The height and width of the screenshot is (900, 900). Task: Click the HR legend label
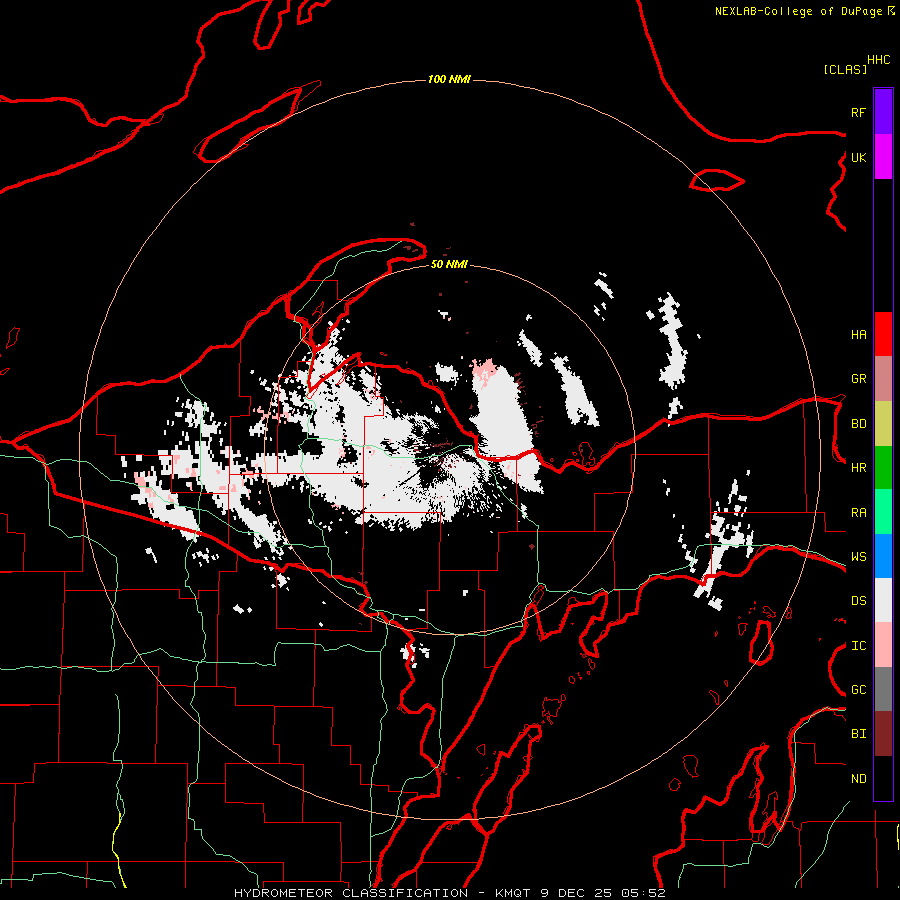[858, 468]
